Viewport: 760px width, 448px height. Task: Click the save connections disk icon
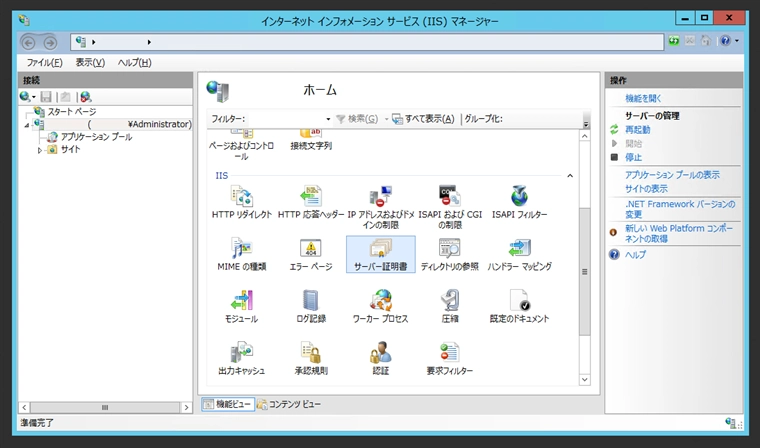[46, 96]
